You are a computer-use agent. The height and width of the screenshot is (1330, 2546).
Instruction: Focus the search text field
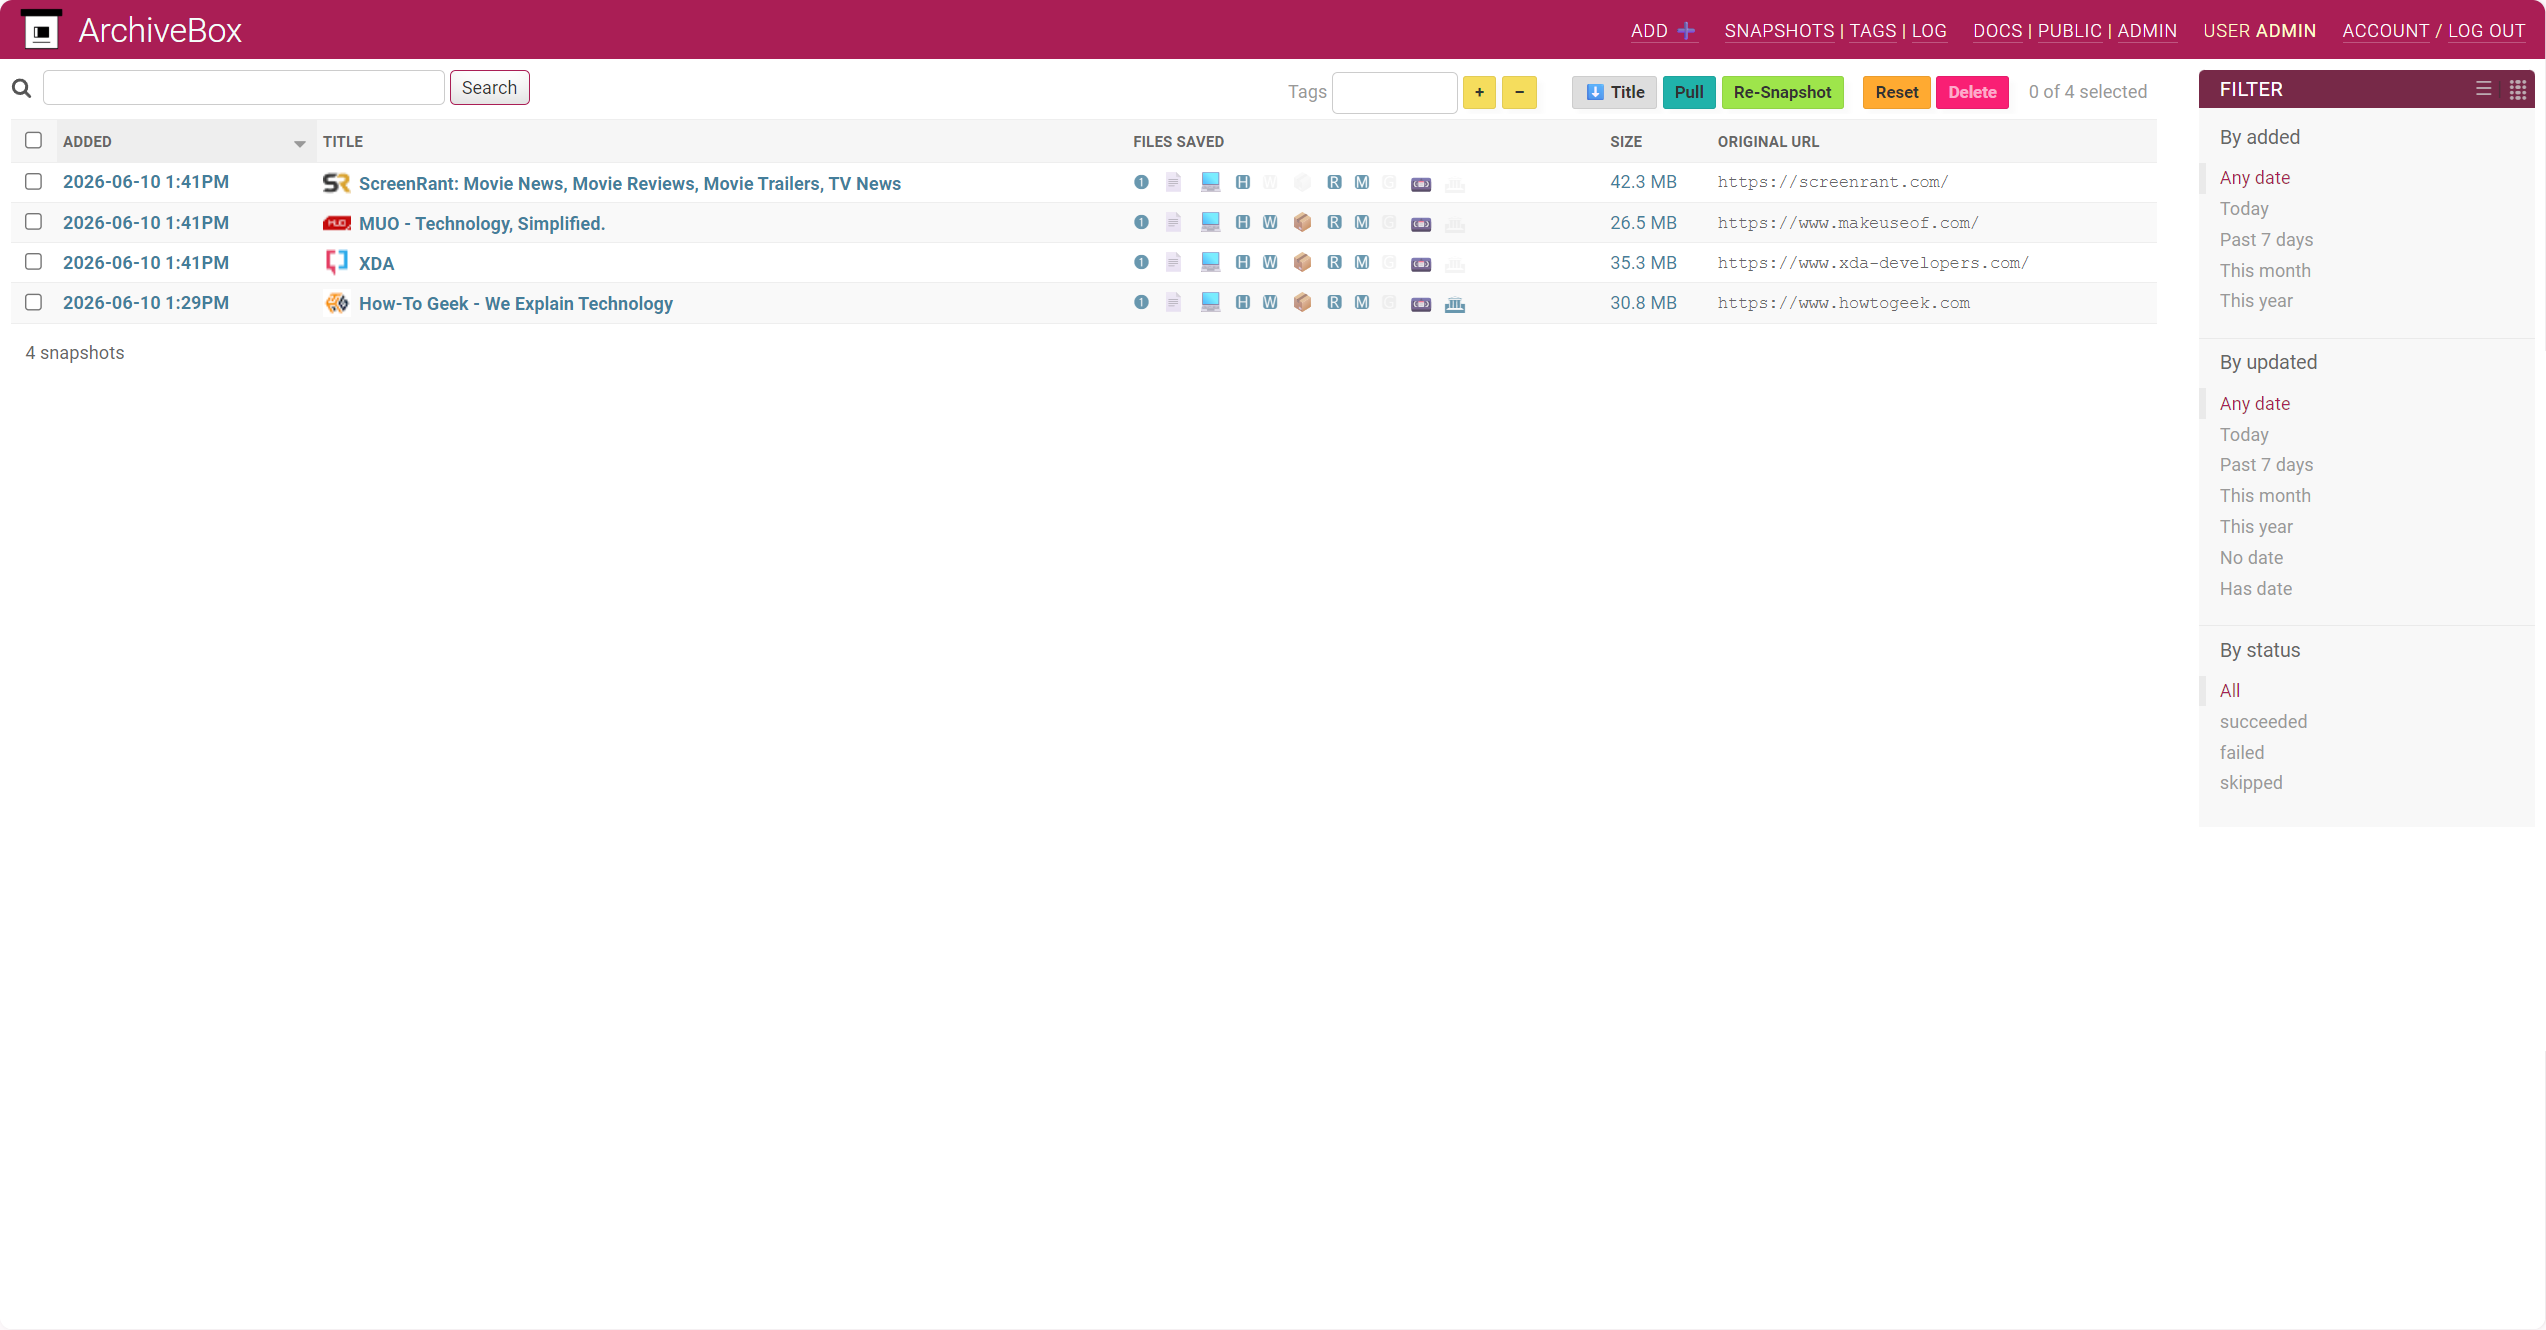[244, 88]
